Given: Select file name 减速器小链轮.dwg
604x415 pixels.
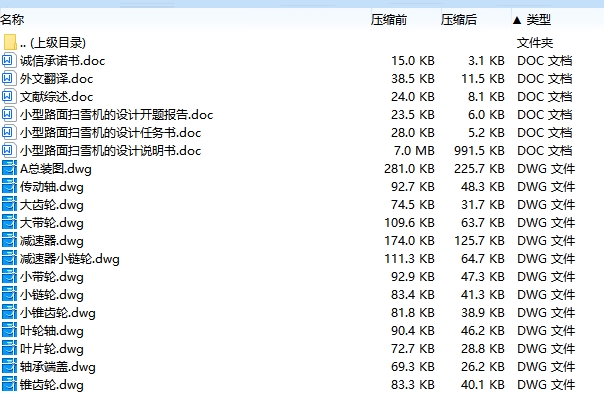Looking at the screenshot, I should tap(70, 258).
